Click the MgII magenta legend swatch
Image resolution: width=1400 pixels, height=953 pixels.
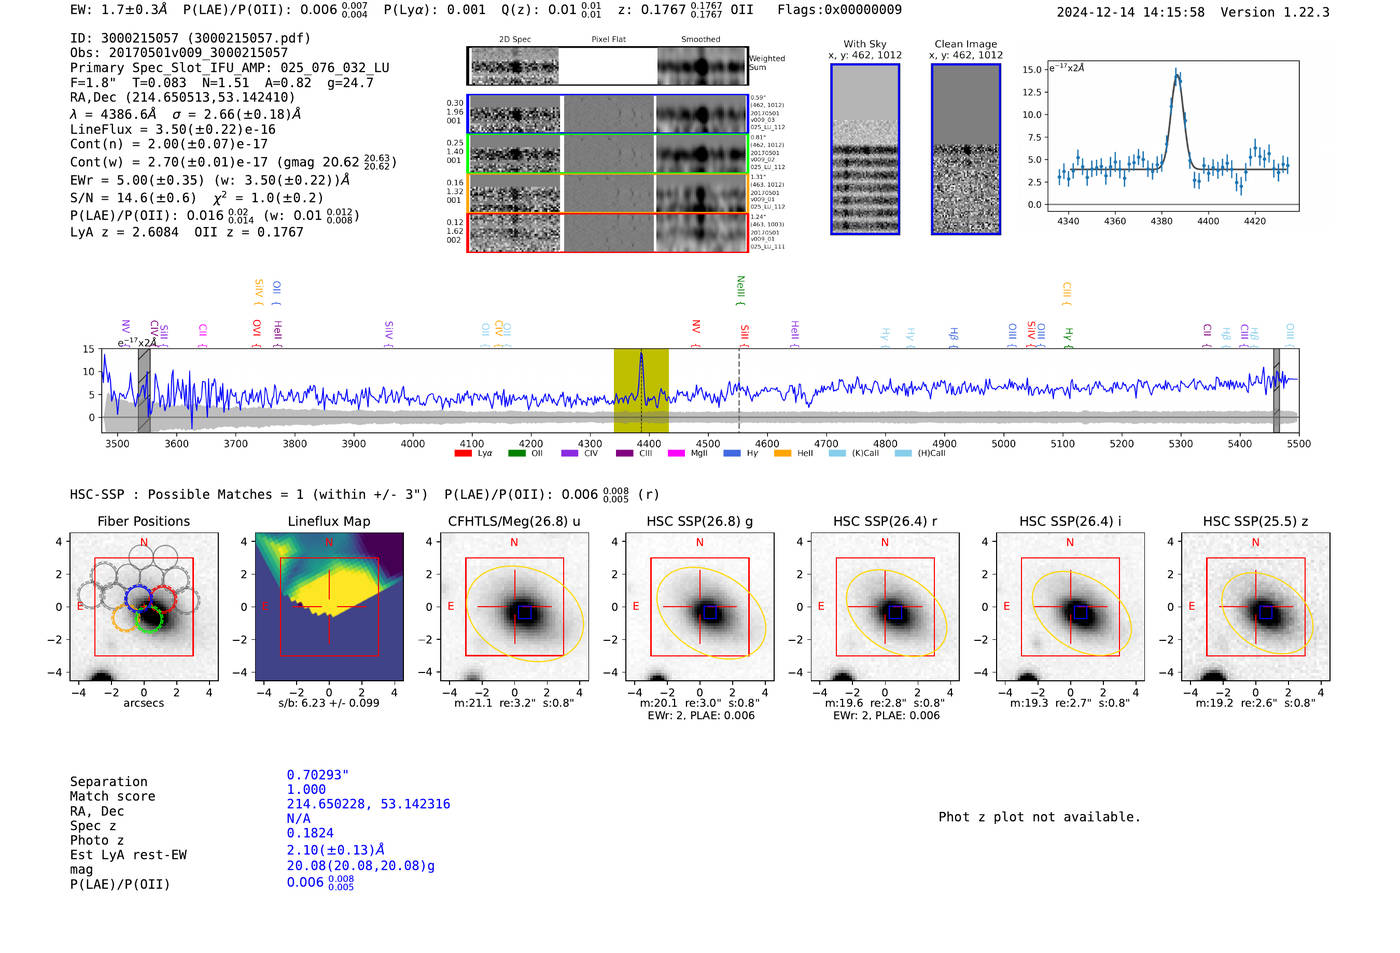click(677, 454)
